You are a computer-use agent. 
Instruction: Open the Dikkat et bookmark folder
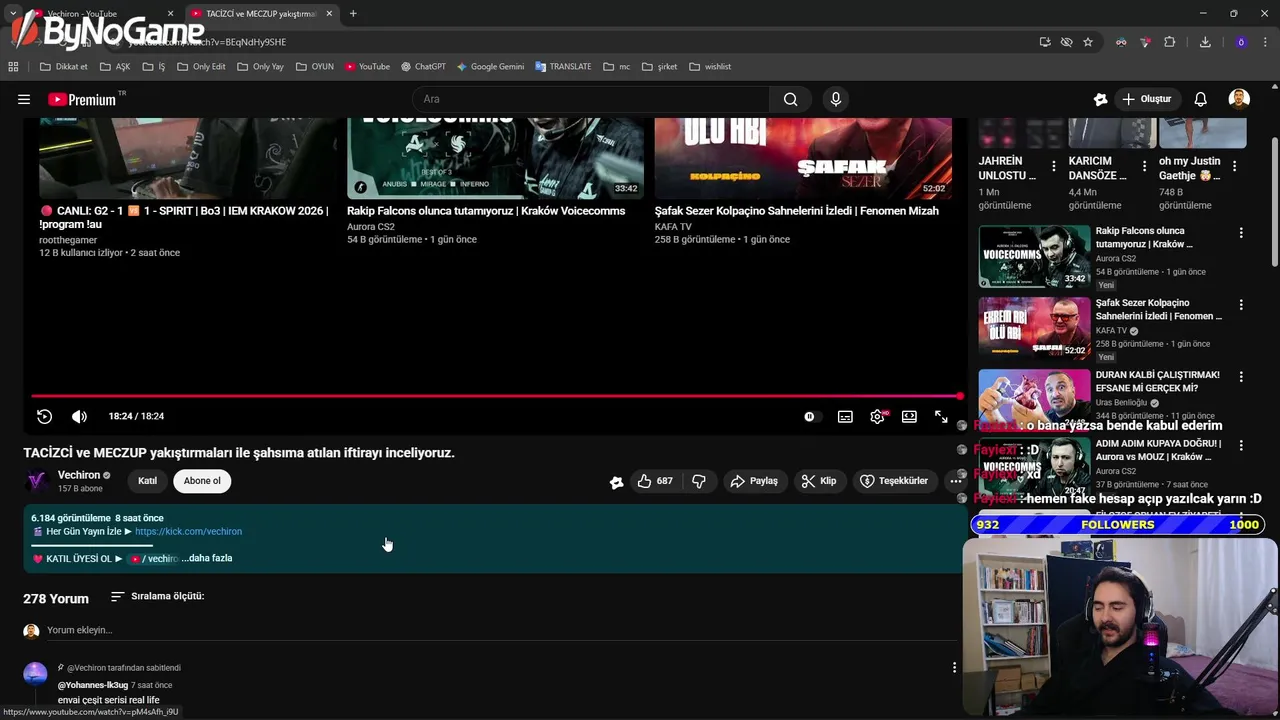point(63,67)
